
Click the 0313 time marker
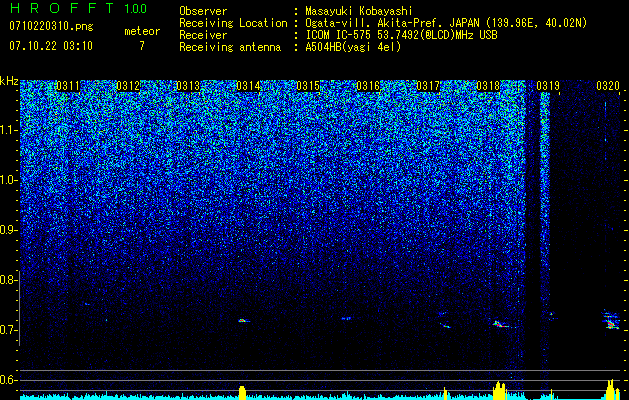[188, 86]
